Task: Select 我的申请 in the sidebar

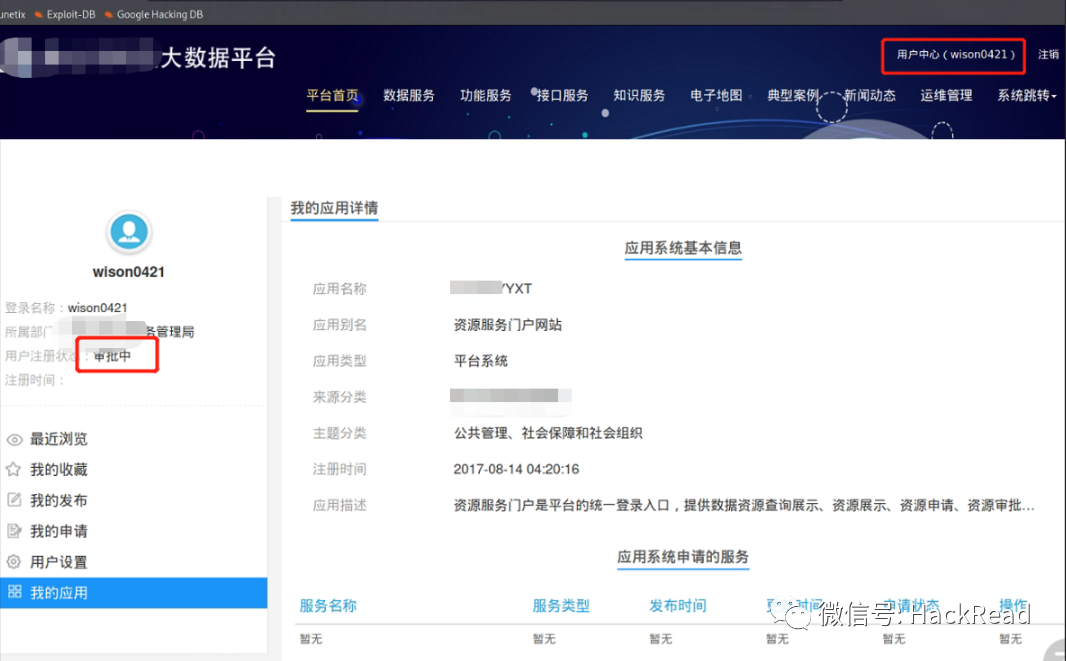Action: [x=58, y=531]
